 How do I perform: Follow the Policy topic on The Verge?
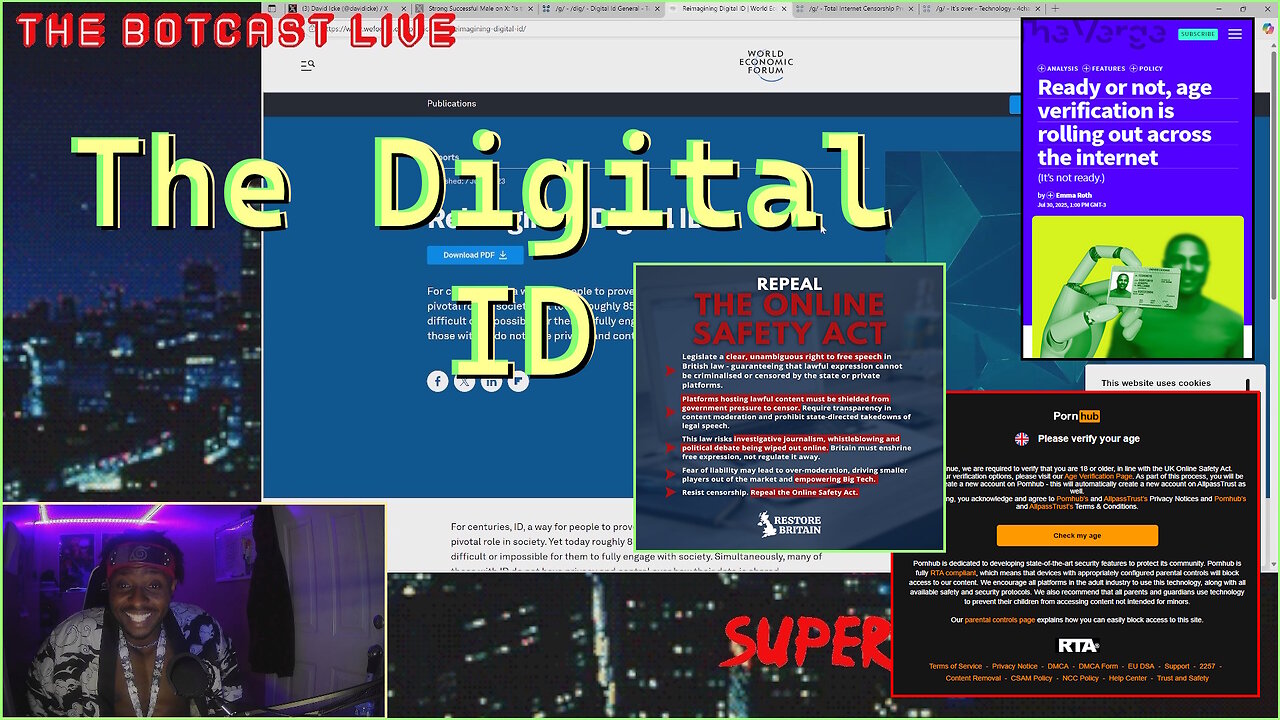pyautogui.click(x=1146, y=69)
